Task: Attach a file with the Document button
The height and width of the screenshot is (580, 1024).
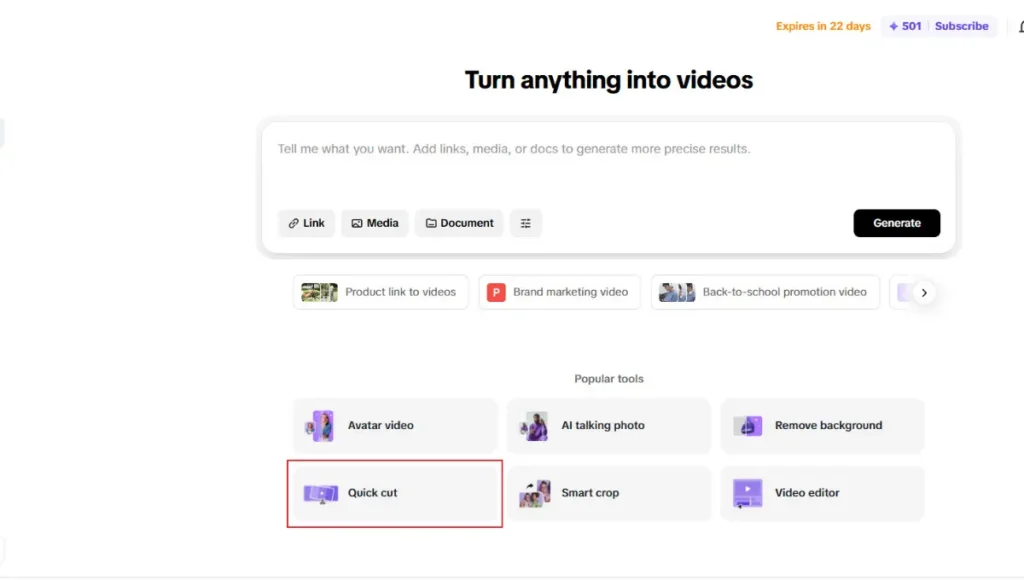Action: pos(460,223)
